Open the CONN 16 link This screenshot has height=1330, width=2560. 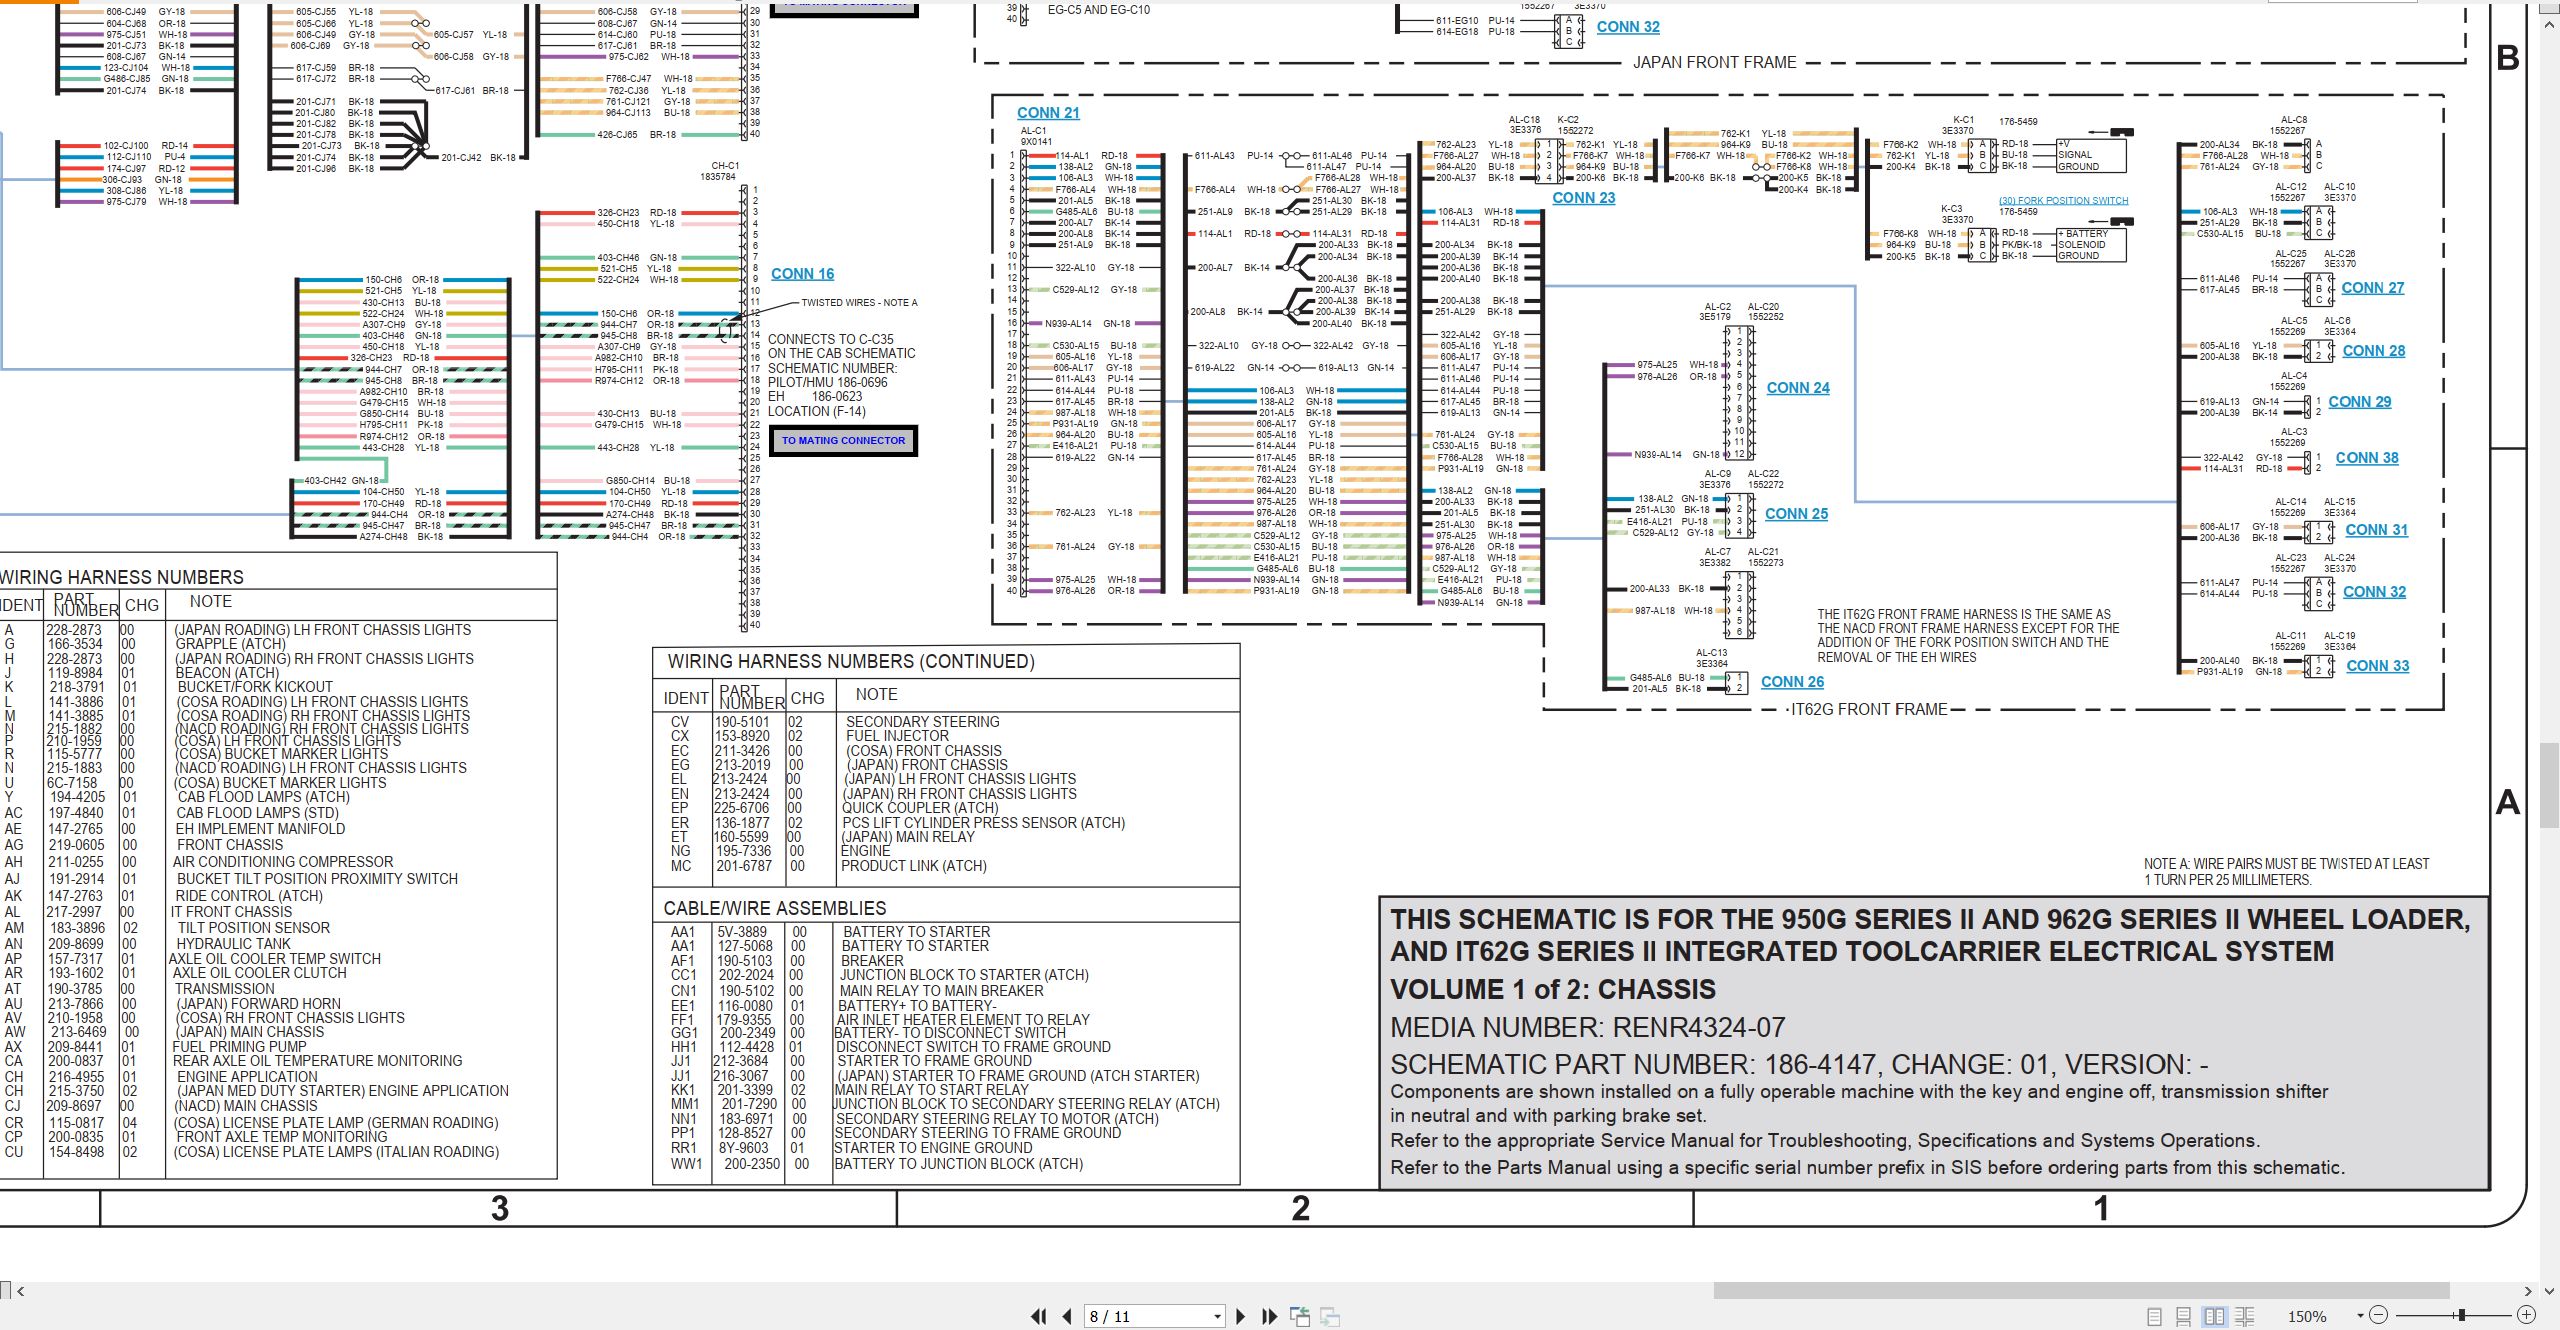(x=802, y=274)
